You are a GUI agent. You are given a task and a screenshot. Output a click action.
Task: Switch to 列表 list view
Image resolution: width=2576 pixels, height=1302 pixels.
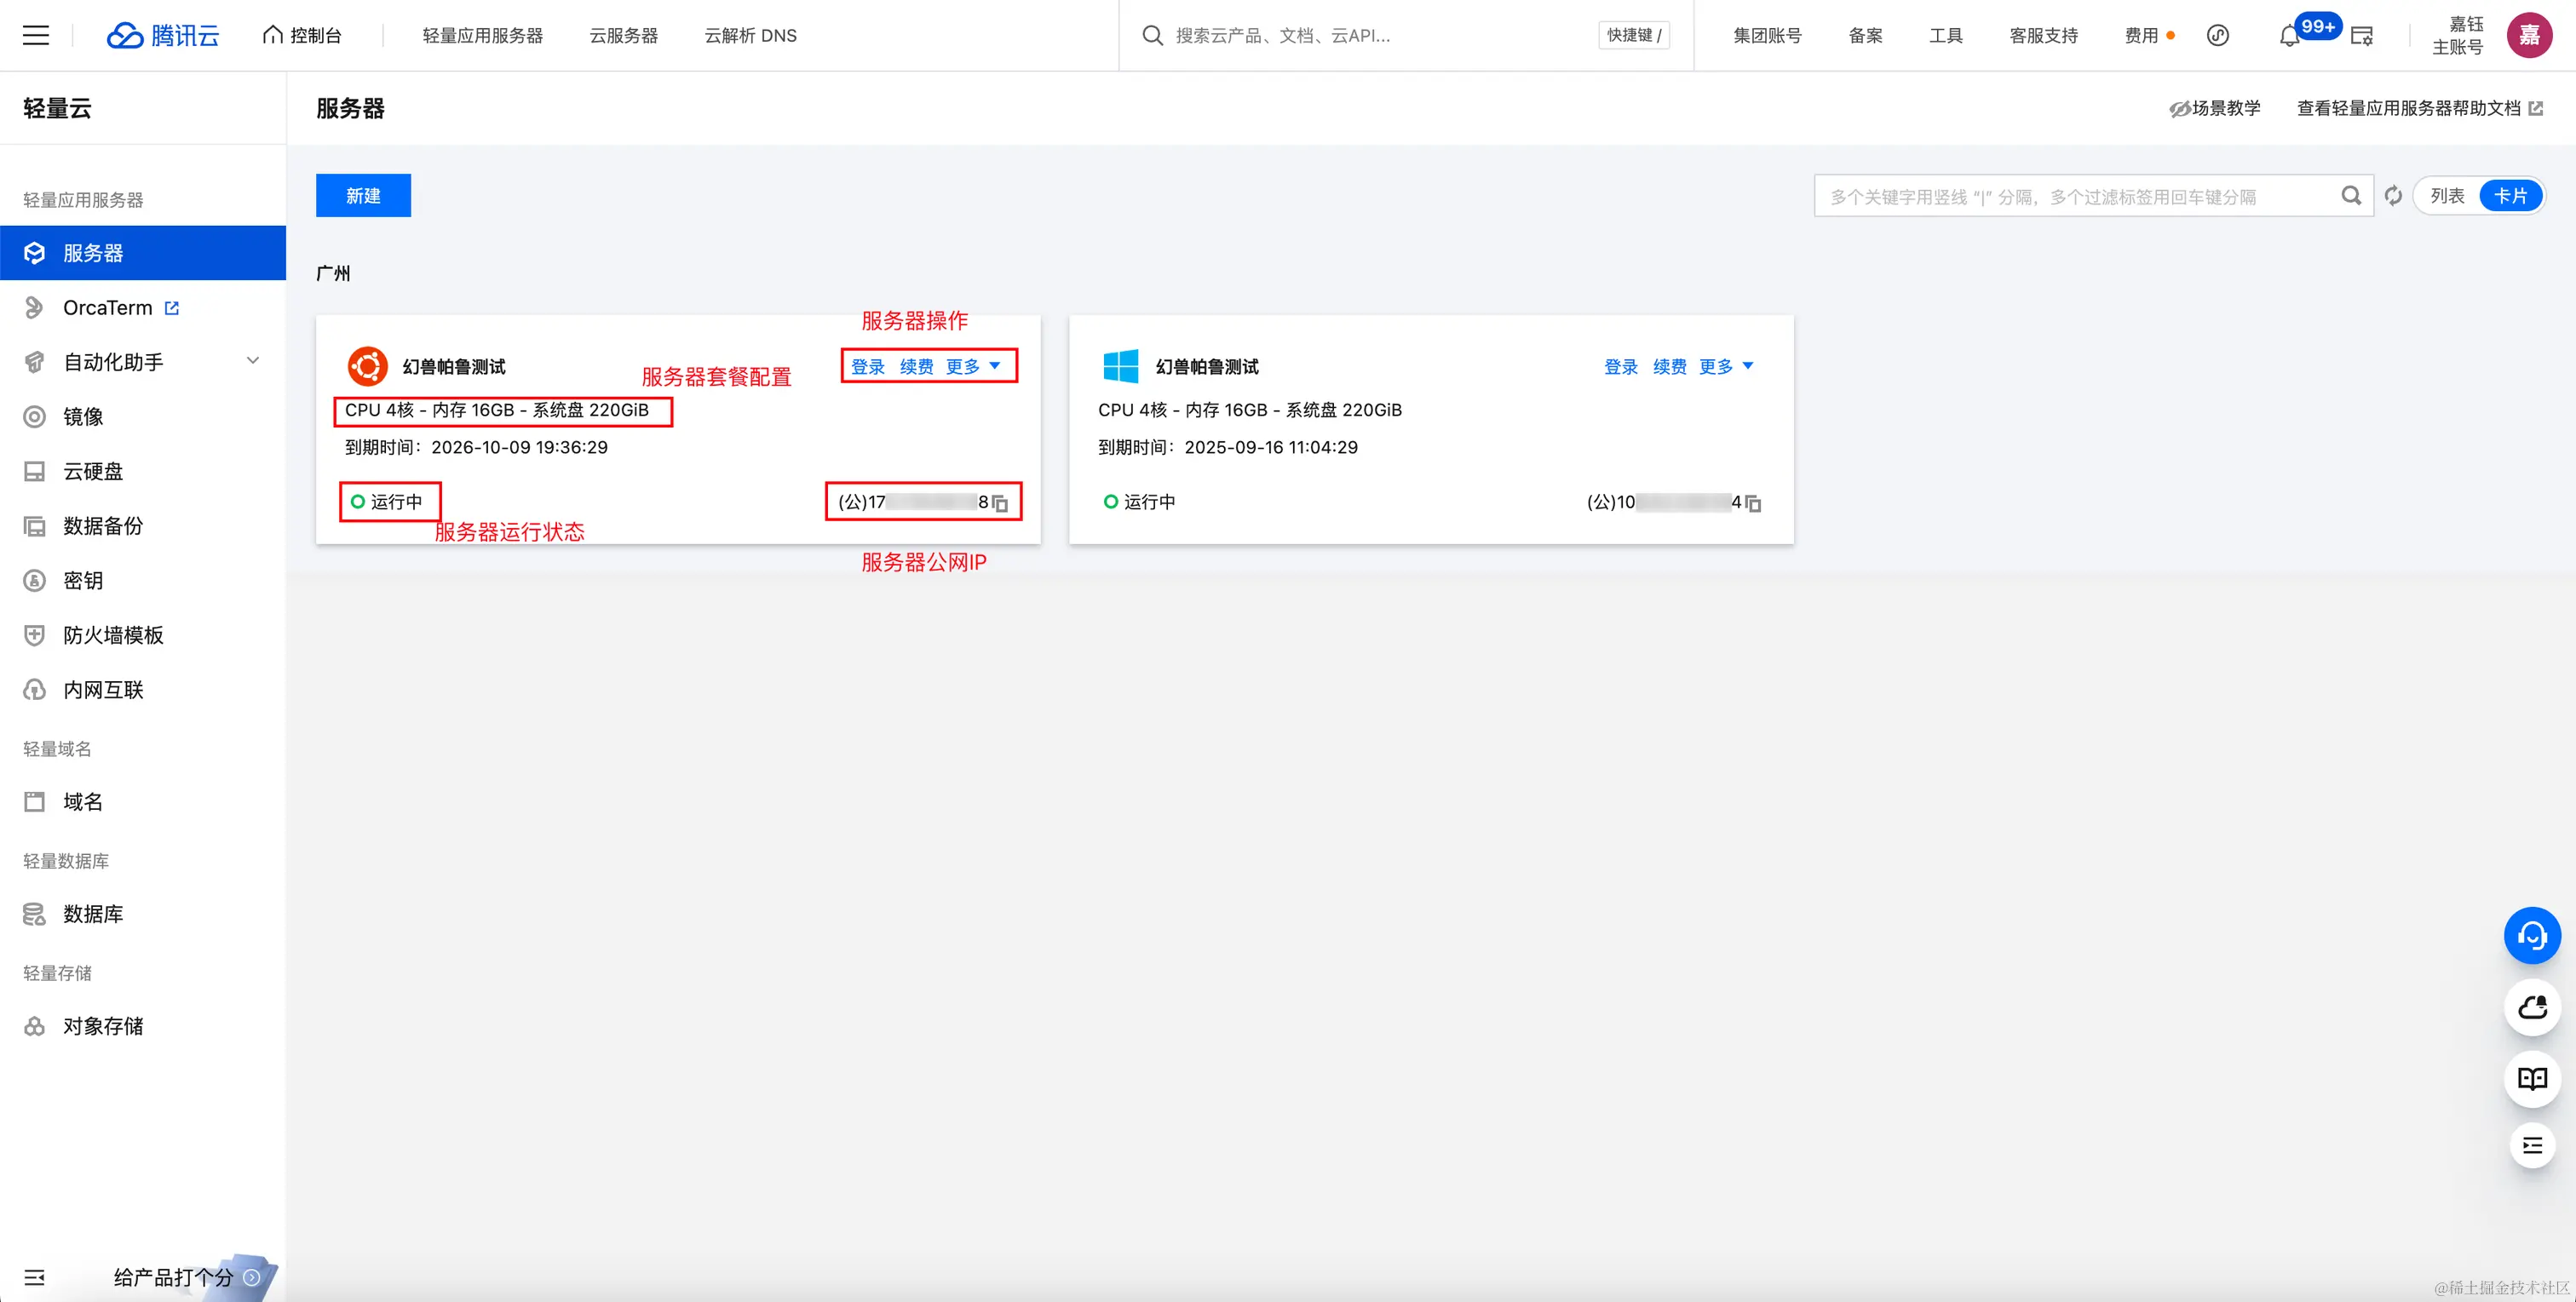coord(2447,196)
